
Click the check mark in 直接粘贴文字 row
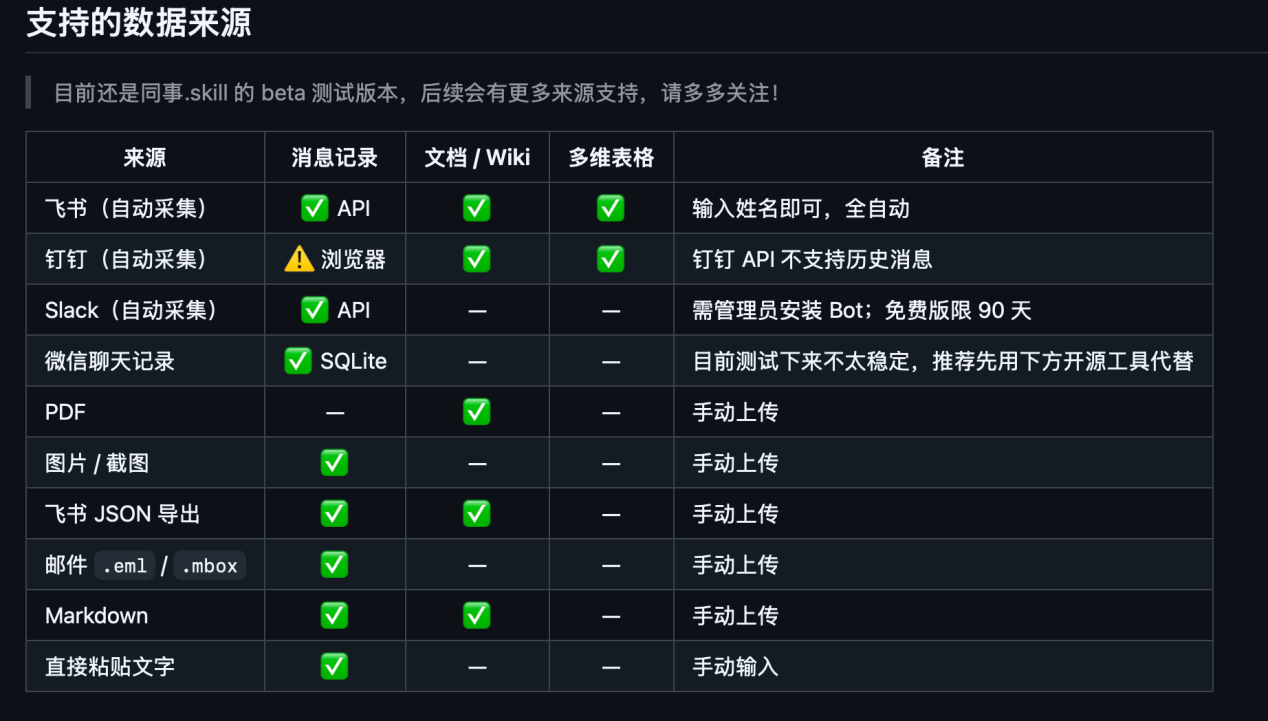pyautogui.click(x=334, y=666)
